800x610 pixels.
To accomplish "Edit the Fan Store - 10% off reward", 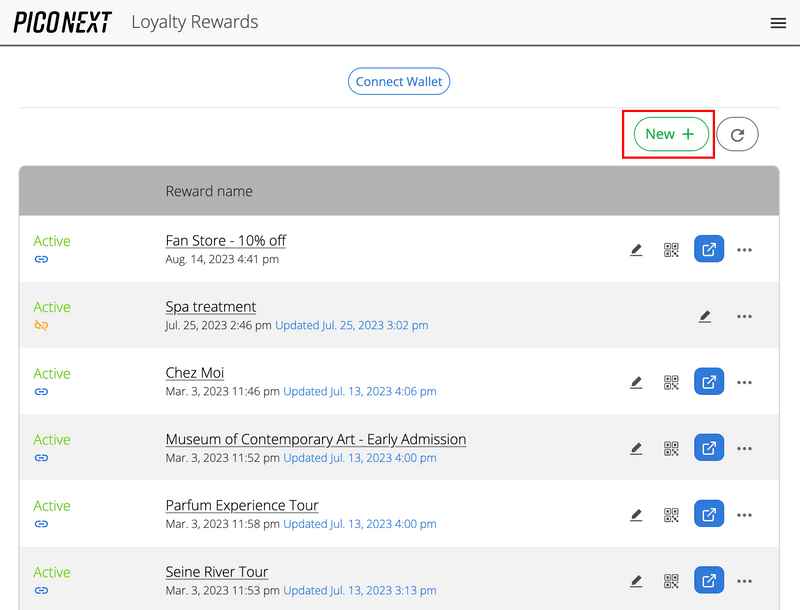I will pyautogui.click(x=636, y=250).
